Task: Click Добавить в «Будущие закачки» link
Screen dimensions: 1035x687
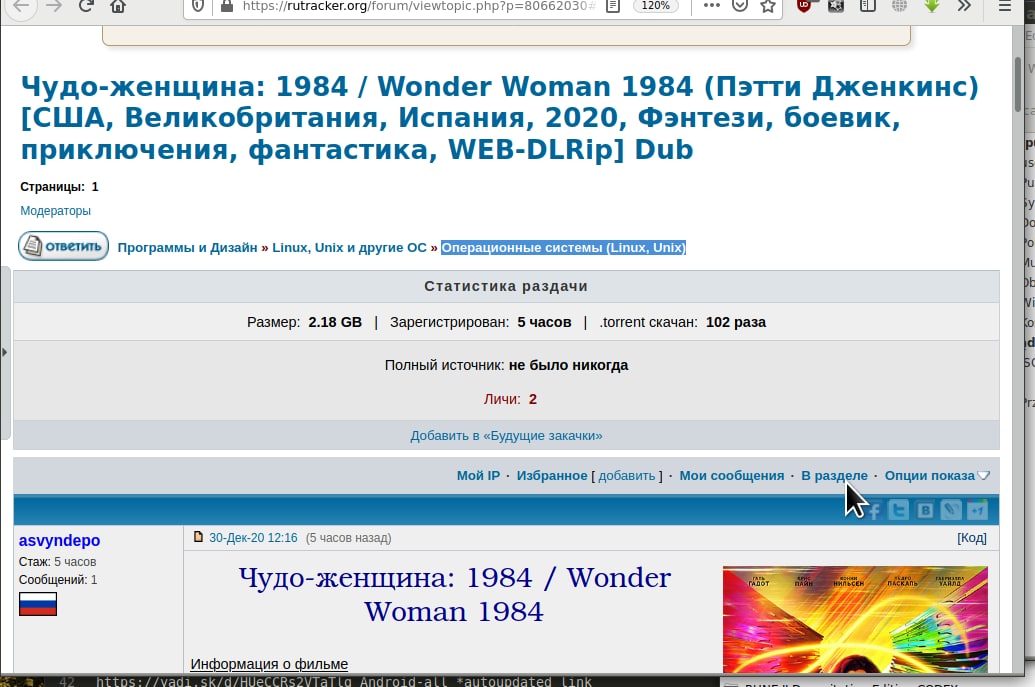Action: pyautogui.click(x=506, y=436)
